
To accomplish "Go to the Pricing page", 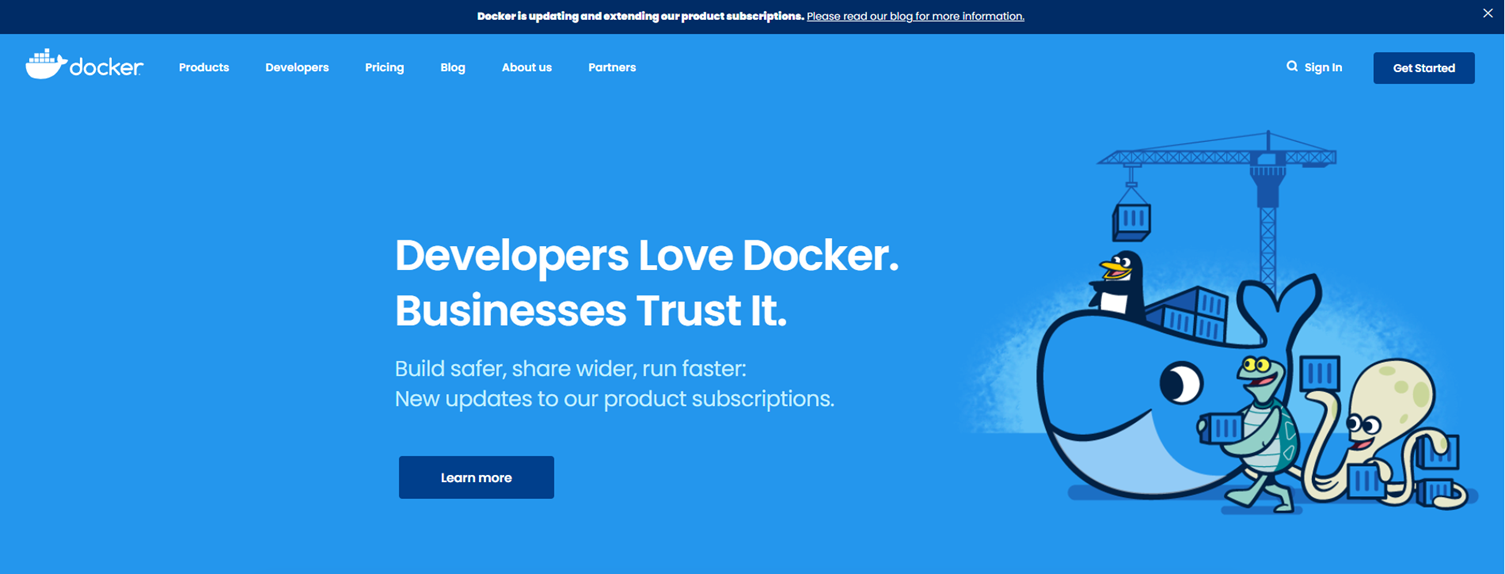I will click(384, 68).
